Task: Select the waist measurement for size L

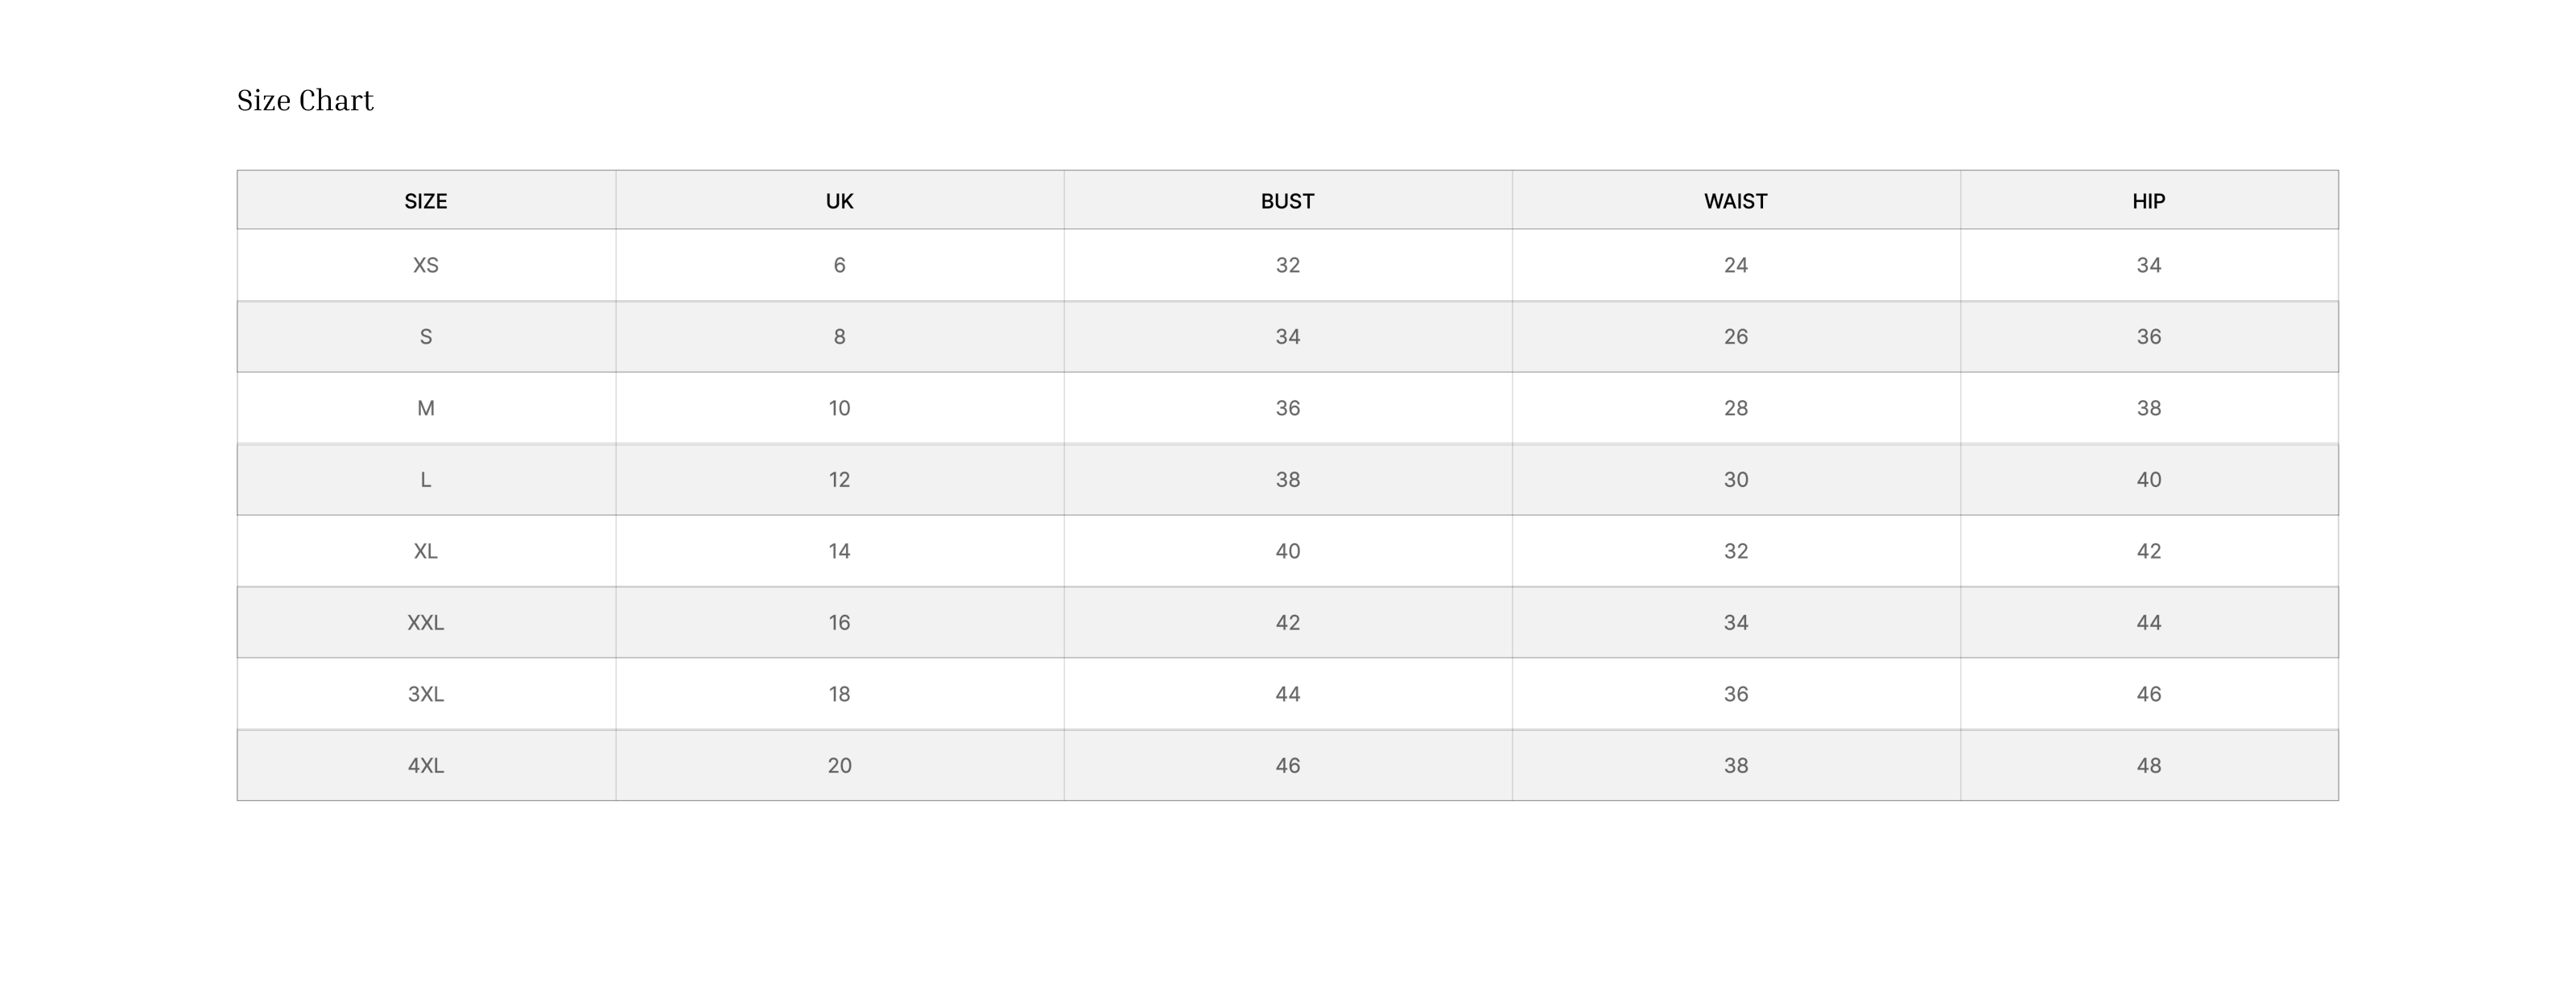Action: point(1735,480)
